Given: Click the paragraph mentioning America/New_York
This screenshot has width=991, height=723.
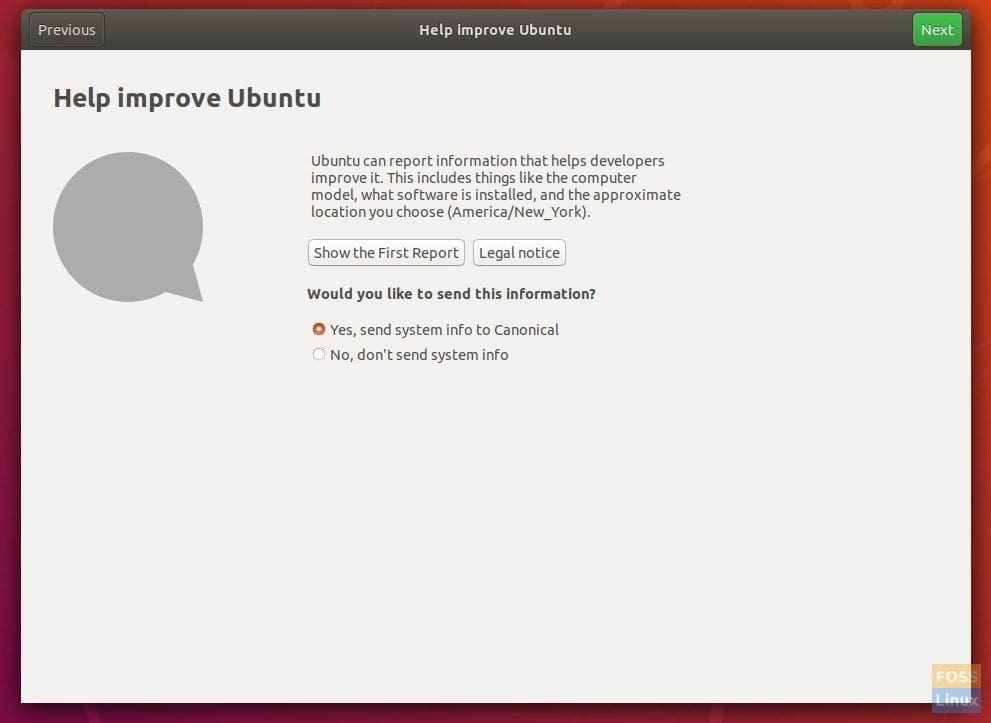Looking at the screenshot, I should [496, 186].
